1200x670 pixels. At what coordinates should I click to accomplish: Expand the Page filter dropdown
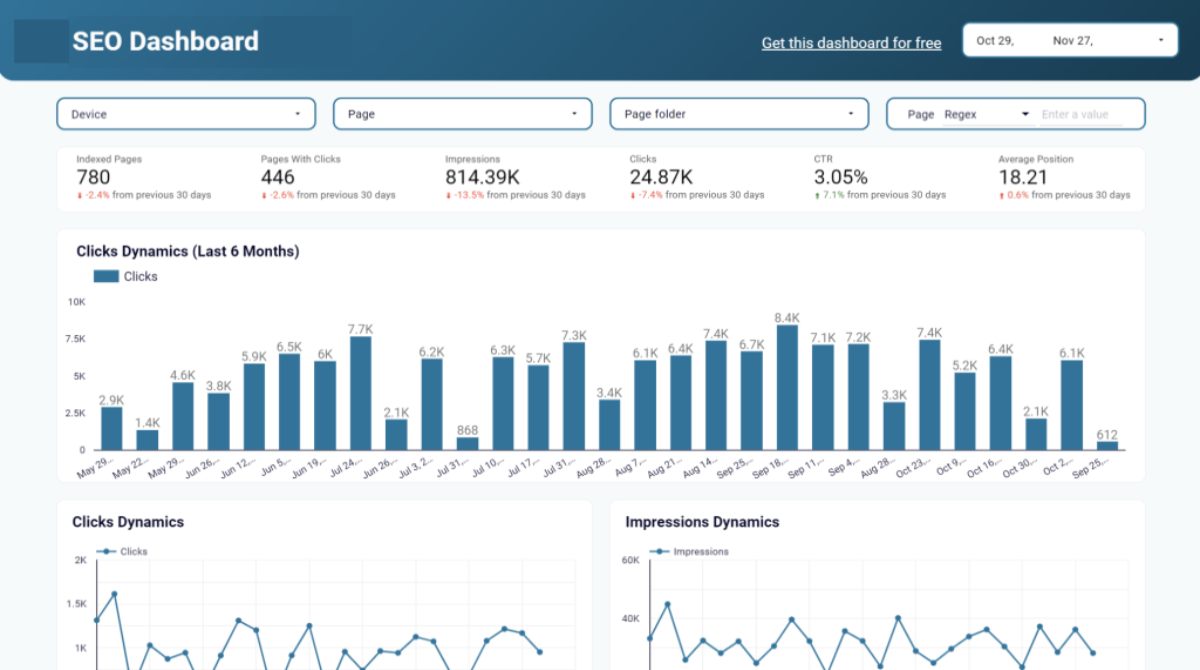(x=463, y=114)
